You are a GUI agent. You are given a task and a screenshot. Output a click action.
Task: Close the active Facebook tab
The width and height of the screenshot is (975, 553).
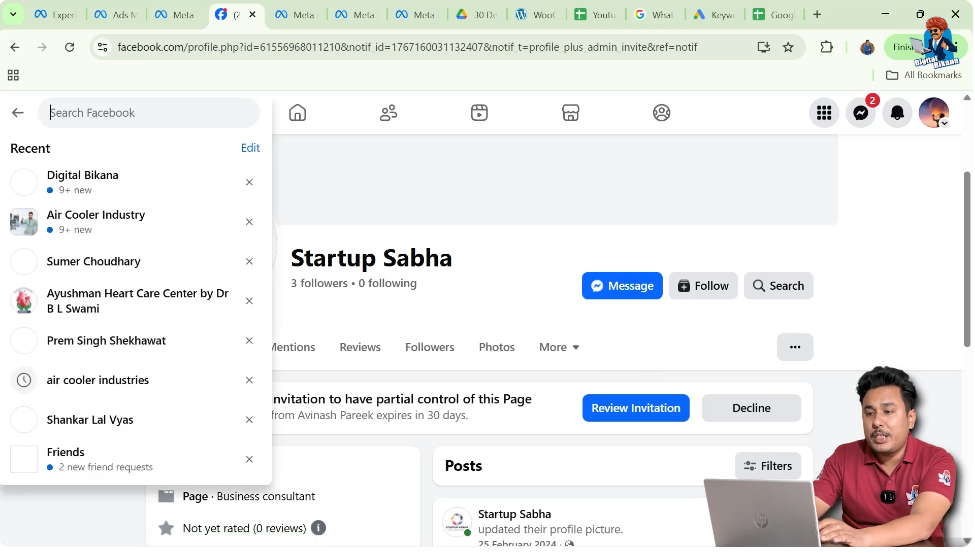coord(252,14)
